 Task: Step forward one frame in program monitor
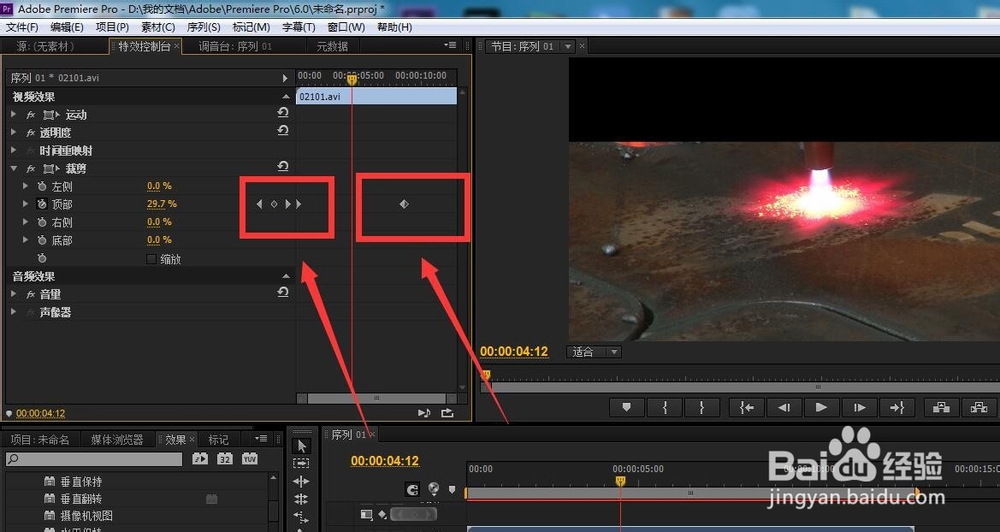[859, 407]
